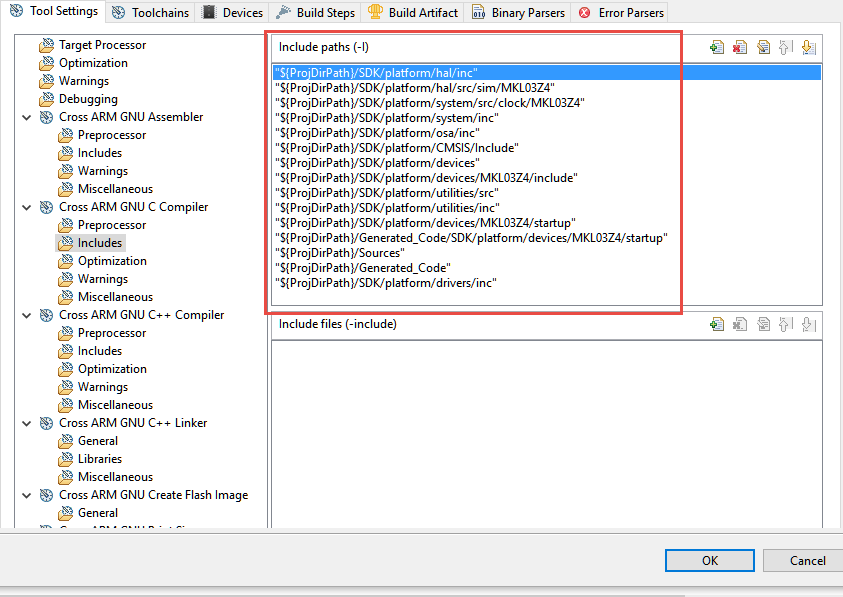Dismiss the dialog with Cancel

point(804,561)
